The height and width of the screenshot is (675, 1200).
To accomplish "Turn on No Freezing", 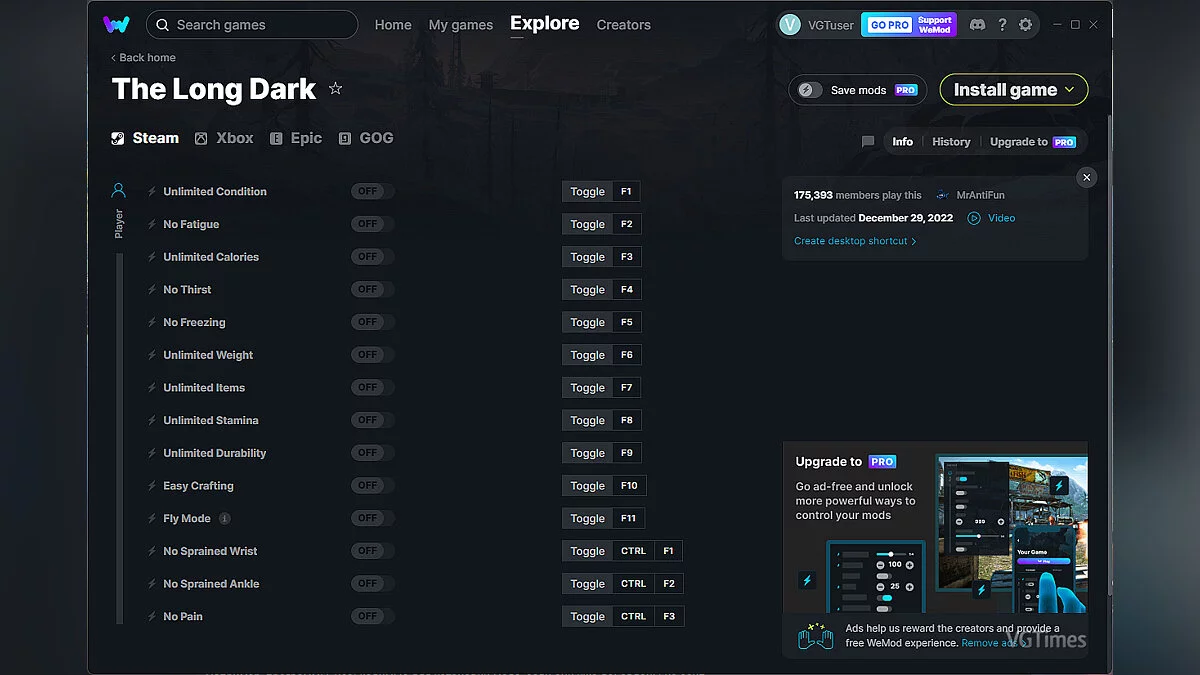I will tap(371, 322).
